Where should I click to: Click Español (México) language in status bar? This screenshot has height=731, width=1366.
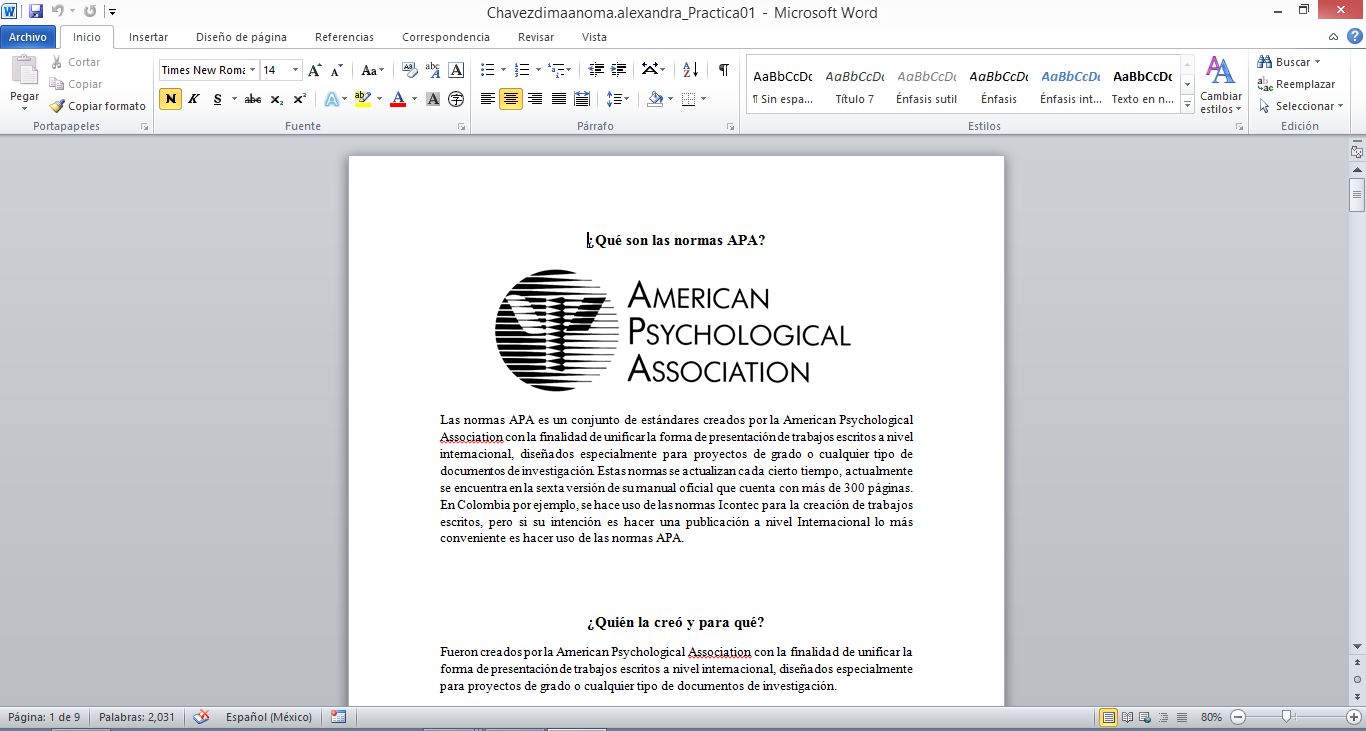coord(268,717)
